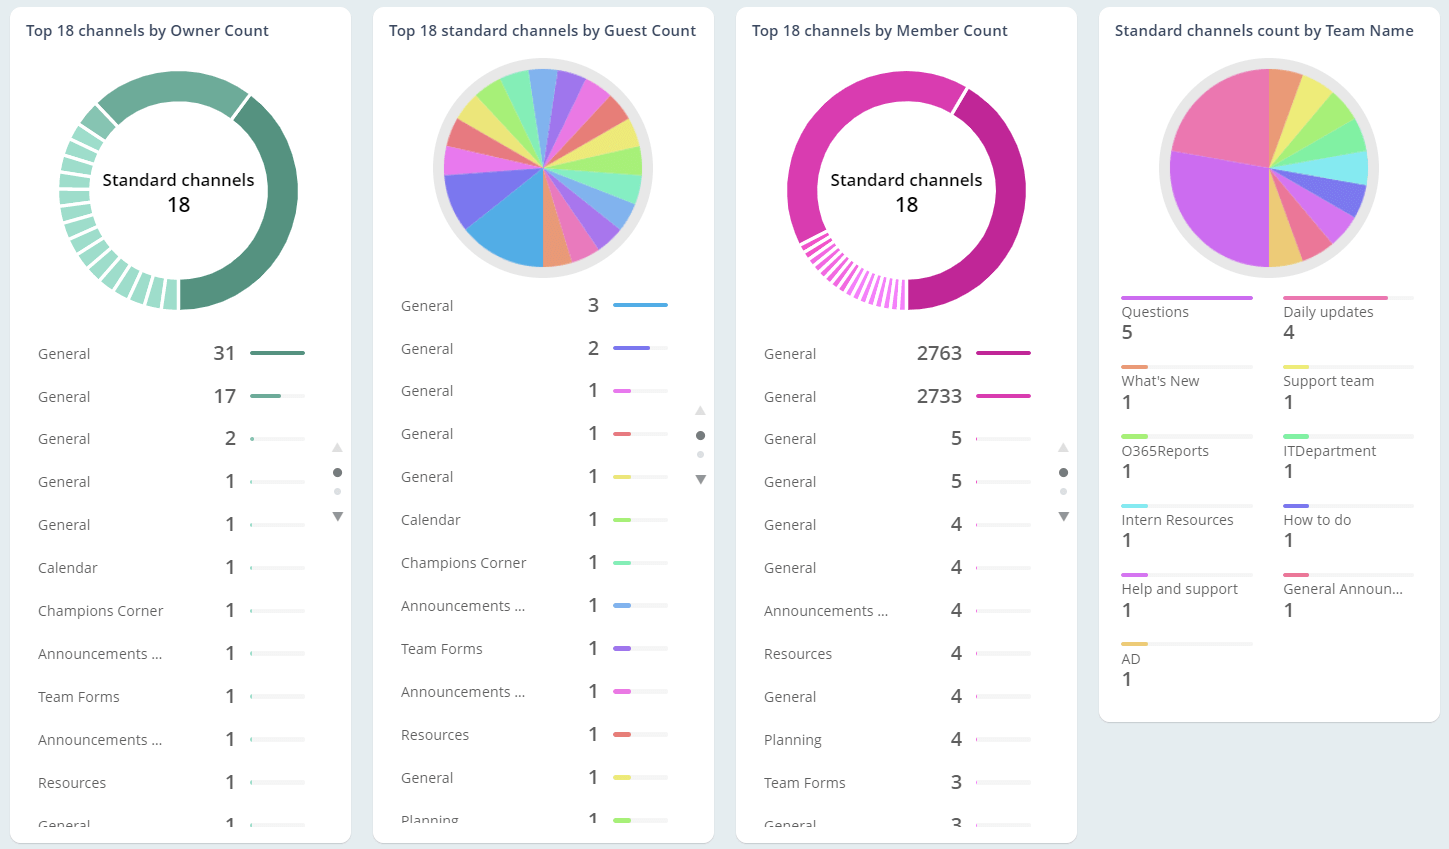Image resolution: width=1449 pixels, height=849 pixels.
Task: Select the first pagination dot in Owner Count card
Action: pyautogui.click(x=338, y=472)
